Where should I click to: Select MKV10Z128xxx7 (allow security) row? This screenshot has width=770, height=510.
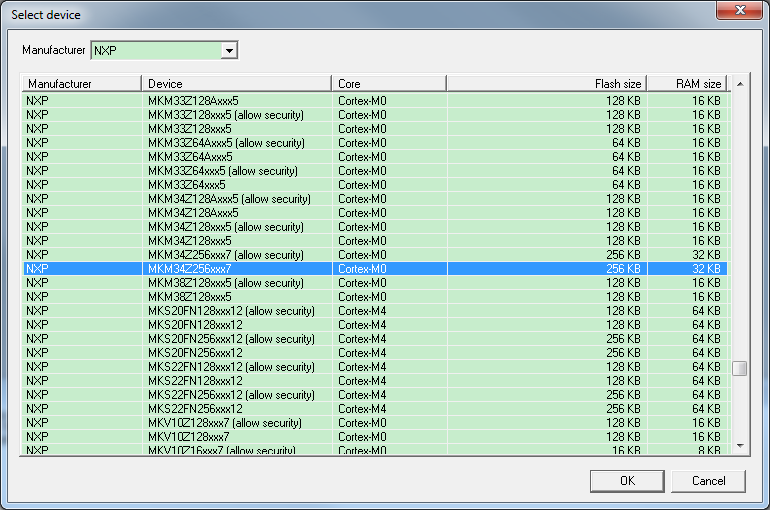[x=375, y=423]
